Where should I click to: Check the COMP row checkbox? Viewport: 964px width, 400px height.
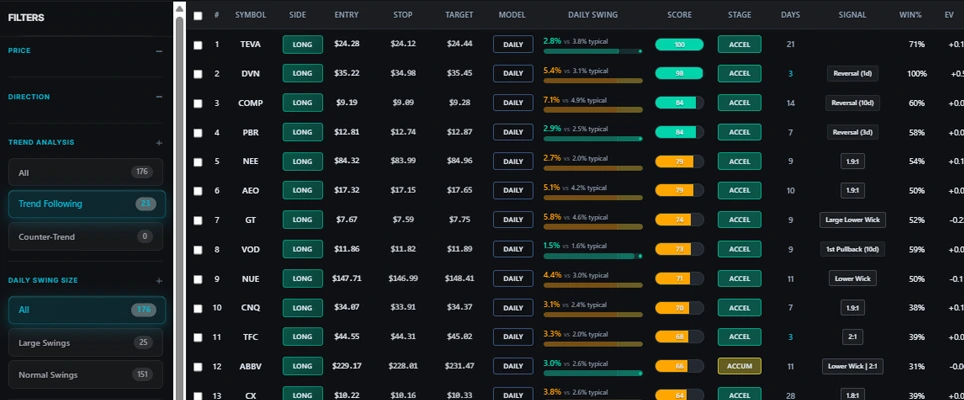point(197,103)
